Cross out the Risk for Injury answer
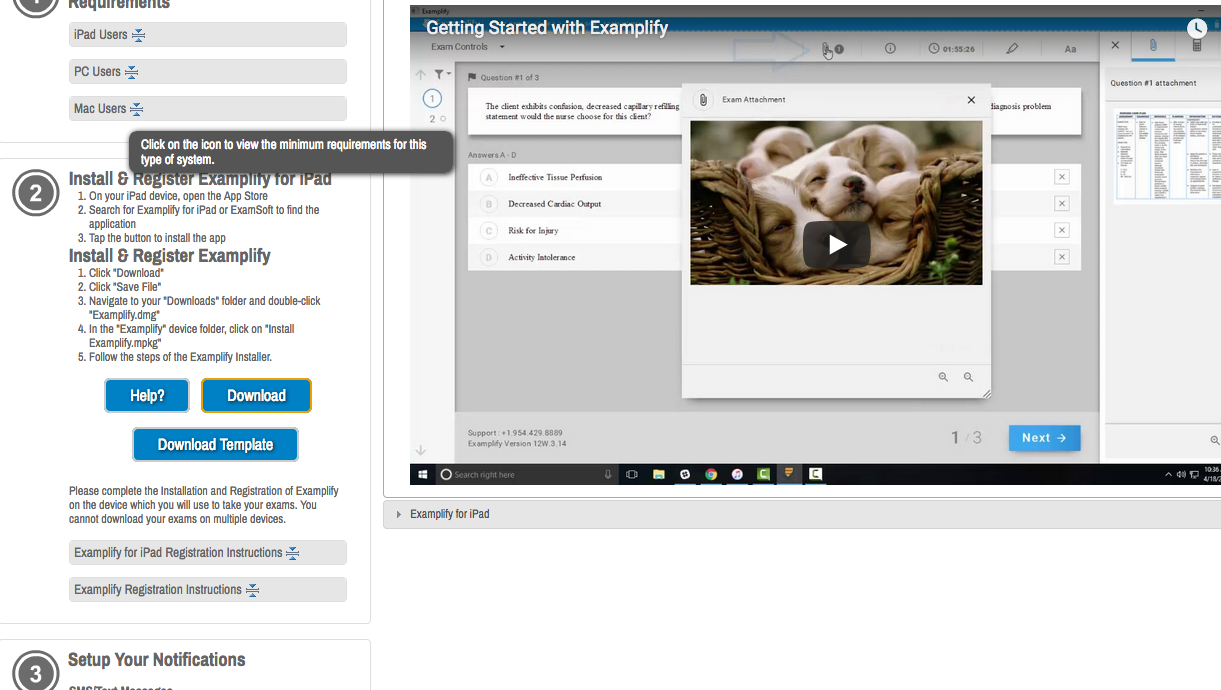1221x690 pixels. 1062,231
